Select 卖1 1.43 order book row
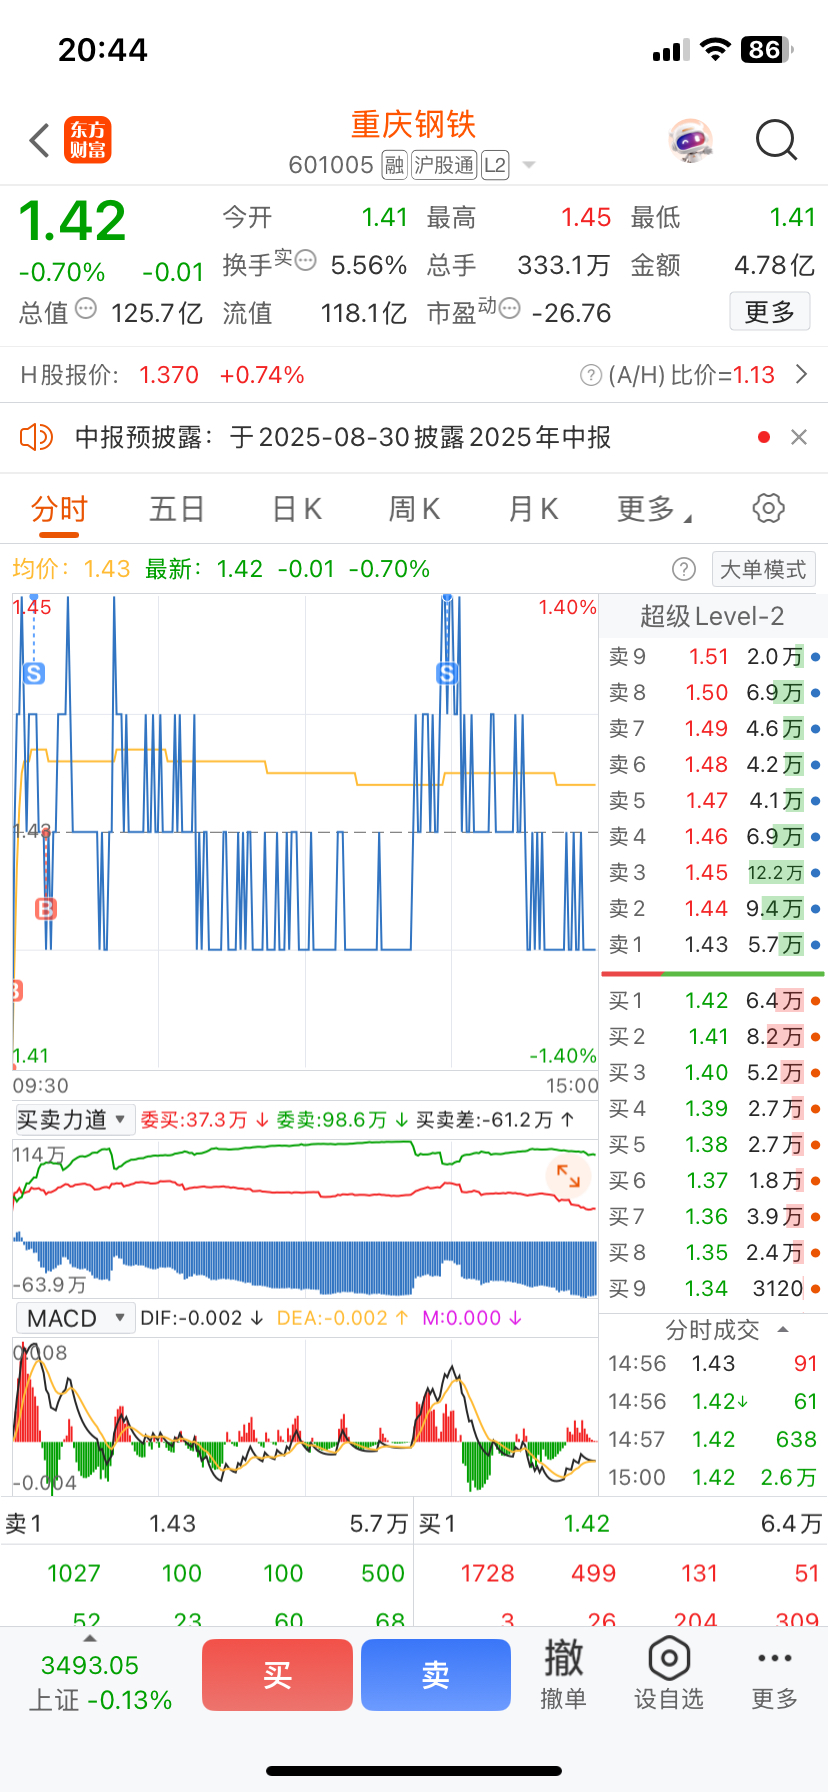 (714, 945)
